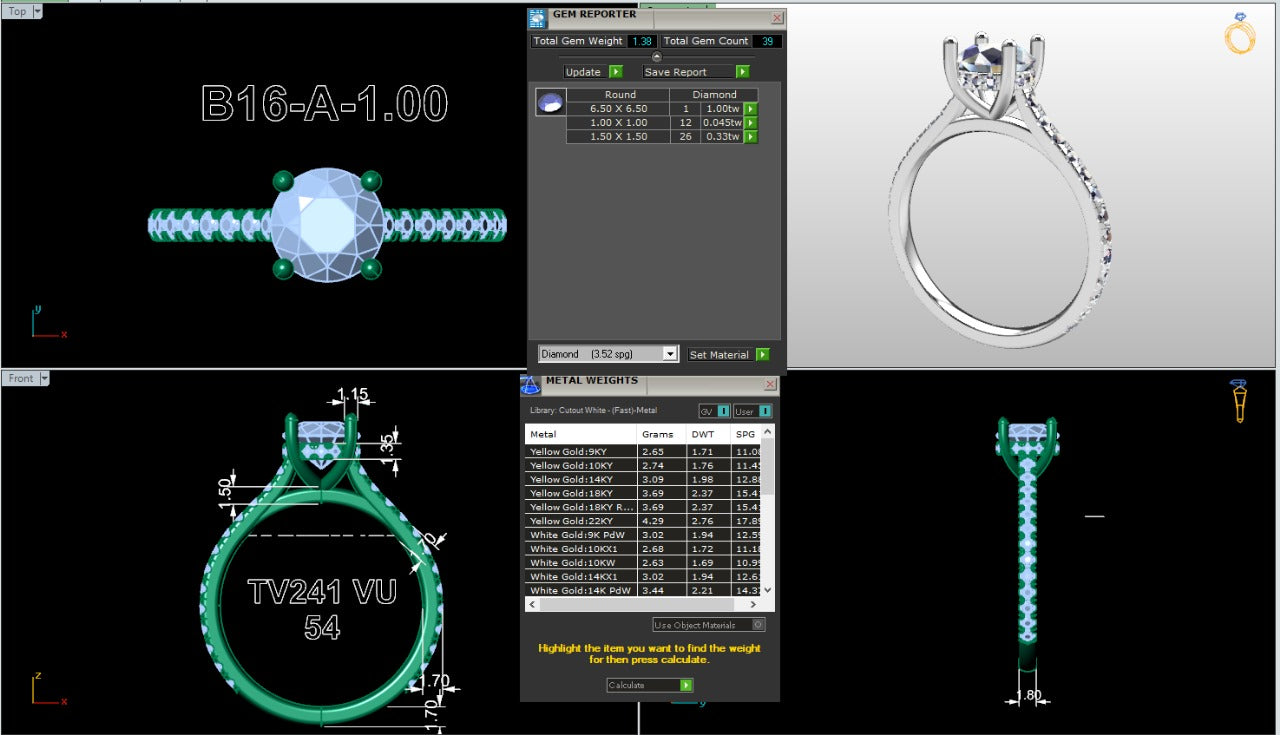Click the green arrow beside Set Material
Screen dimensions: 1280x735
(763, 355)
